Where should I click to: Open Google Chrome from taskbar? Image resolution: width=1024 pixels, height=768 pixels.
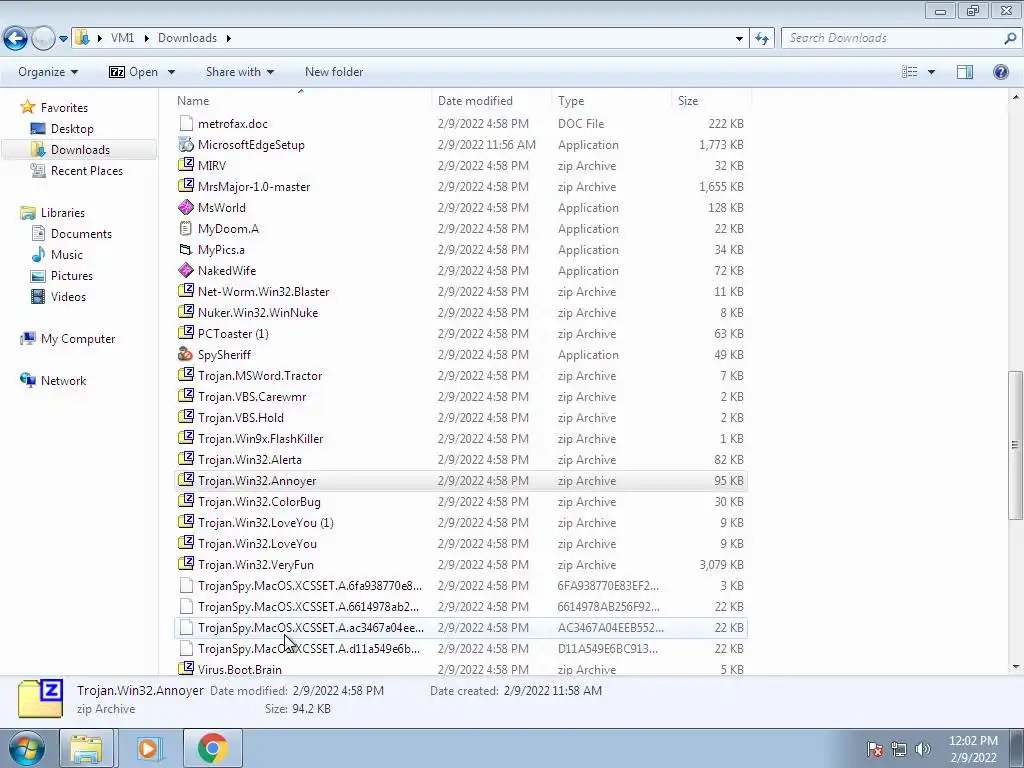click(x=213, y=748)
